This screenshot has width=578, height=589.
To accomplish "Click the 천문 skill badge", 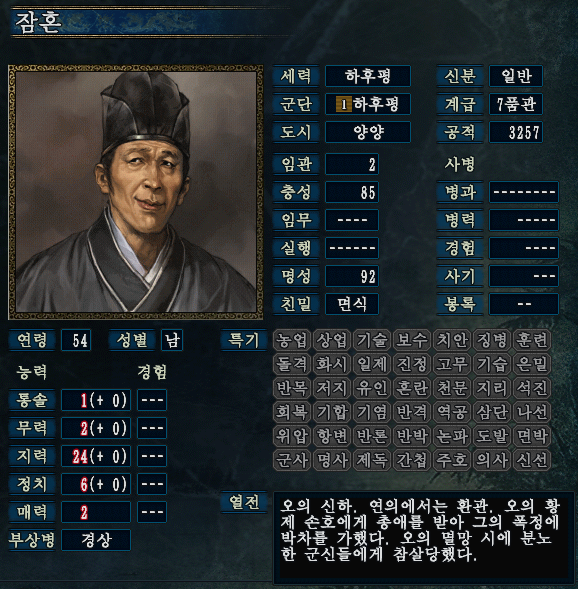I will pyautogui.click(x=452, y=388).
